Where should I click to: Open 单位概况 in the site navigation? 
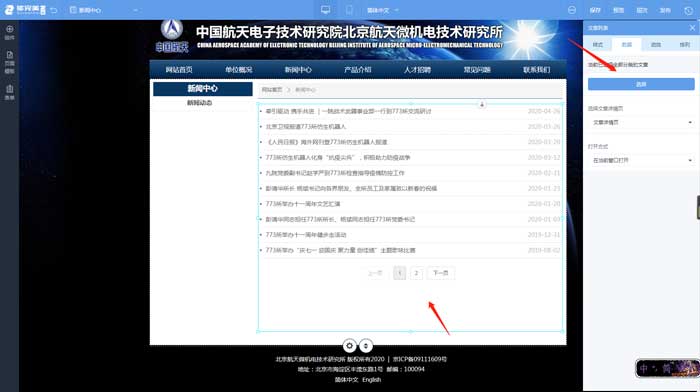click(x=239, y=70)
